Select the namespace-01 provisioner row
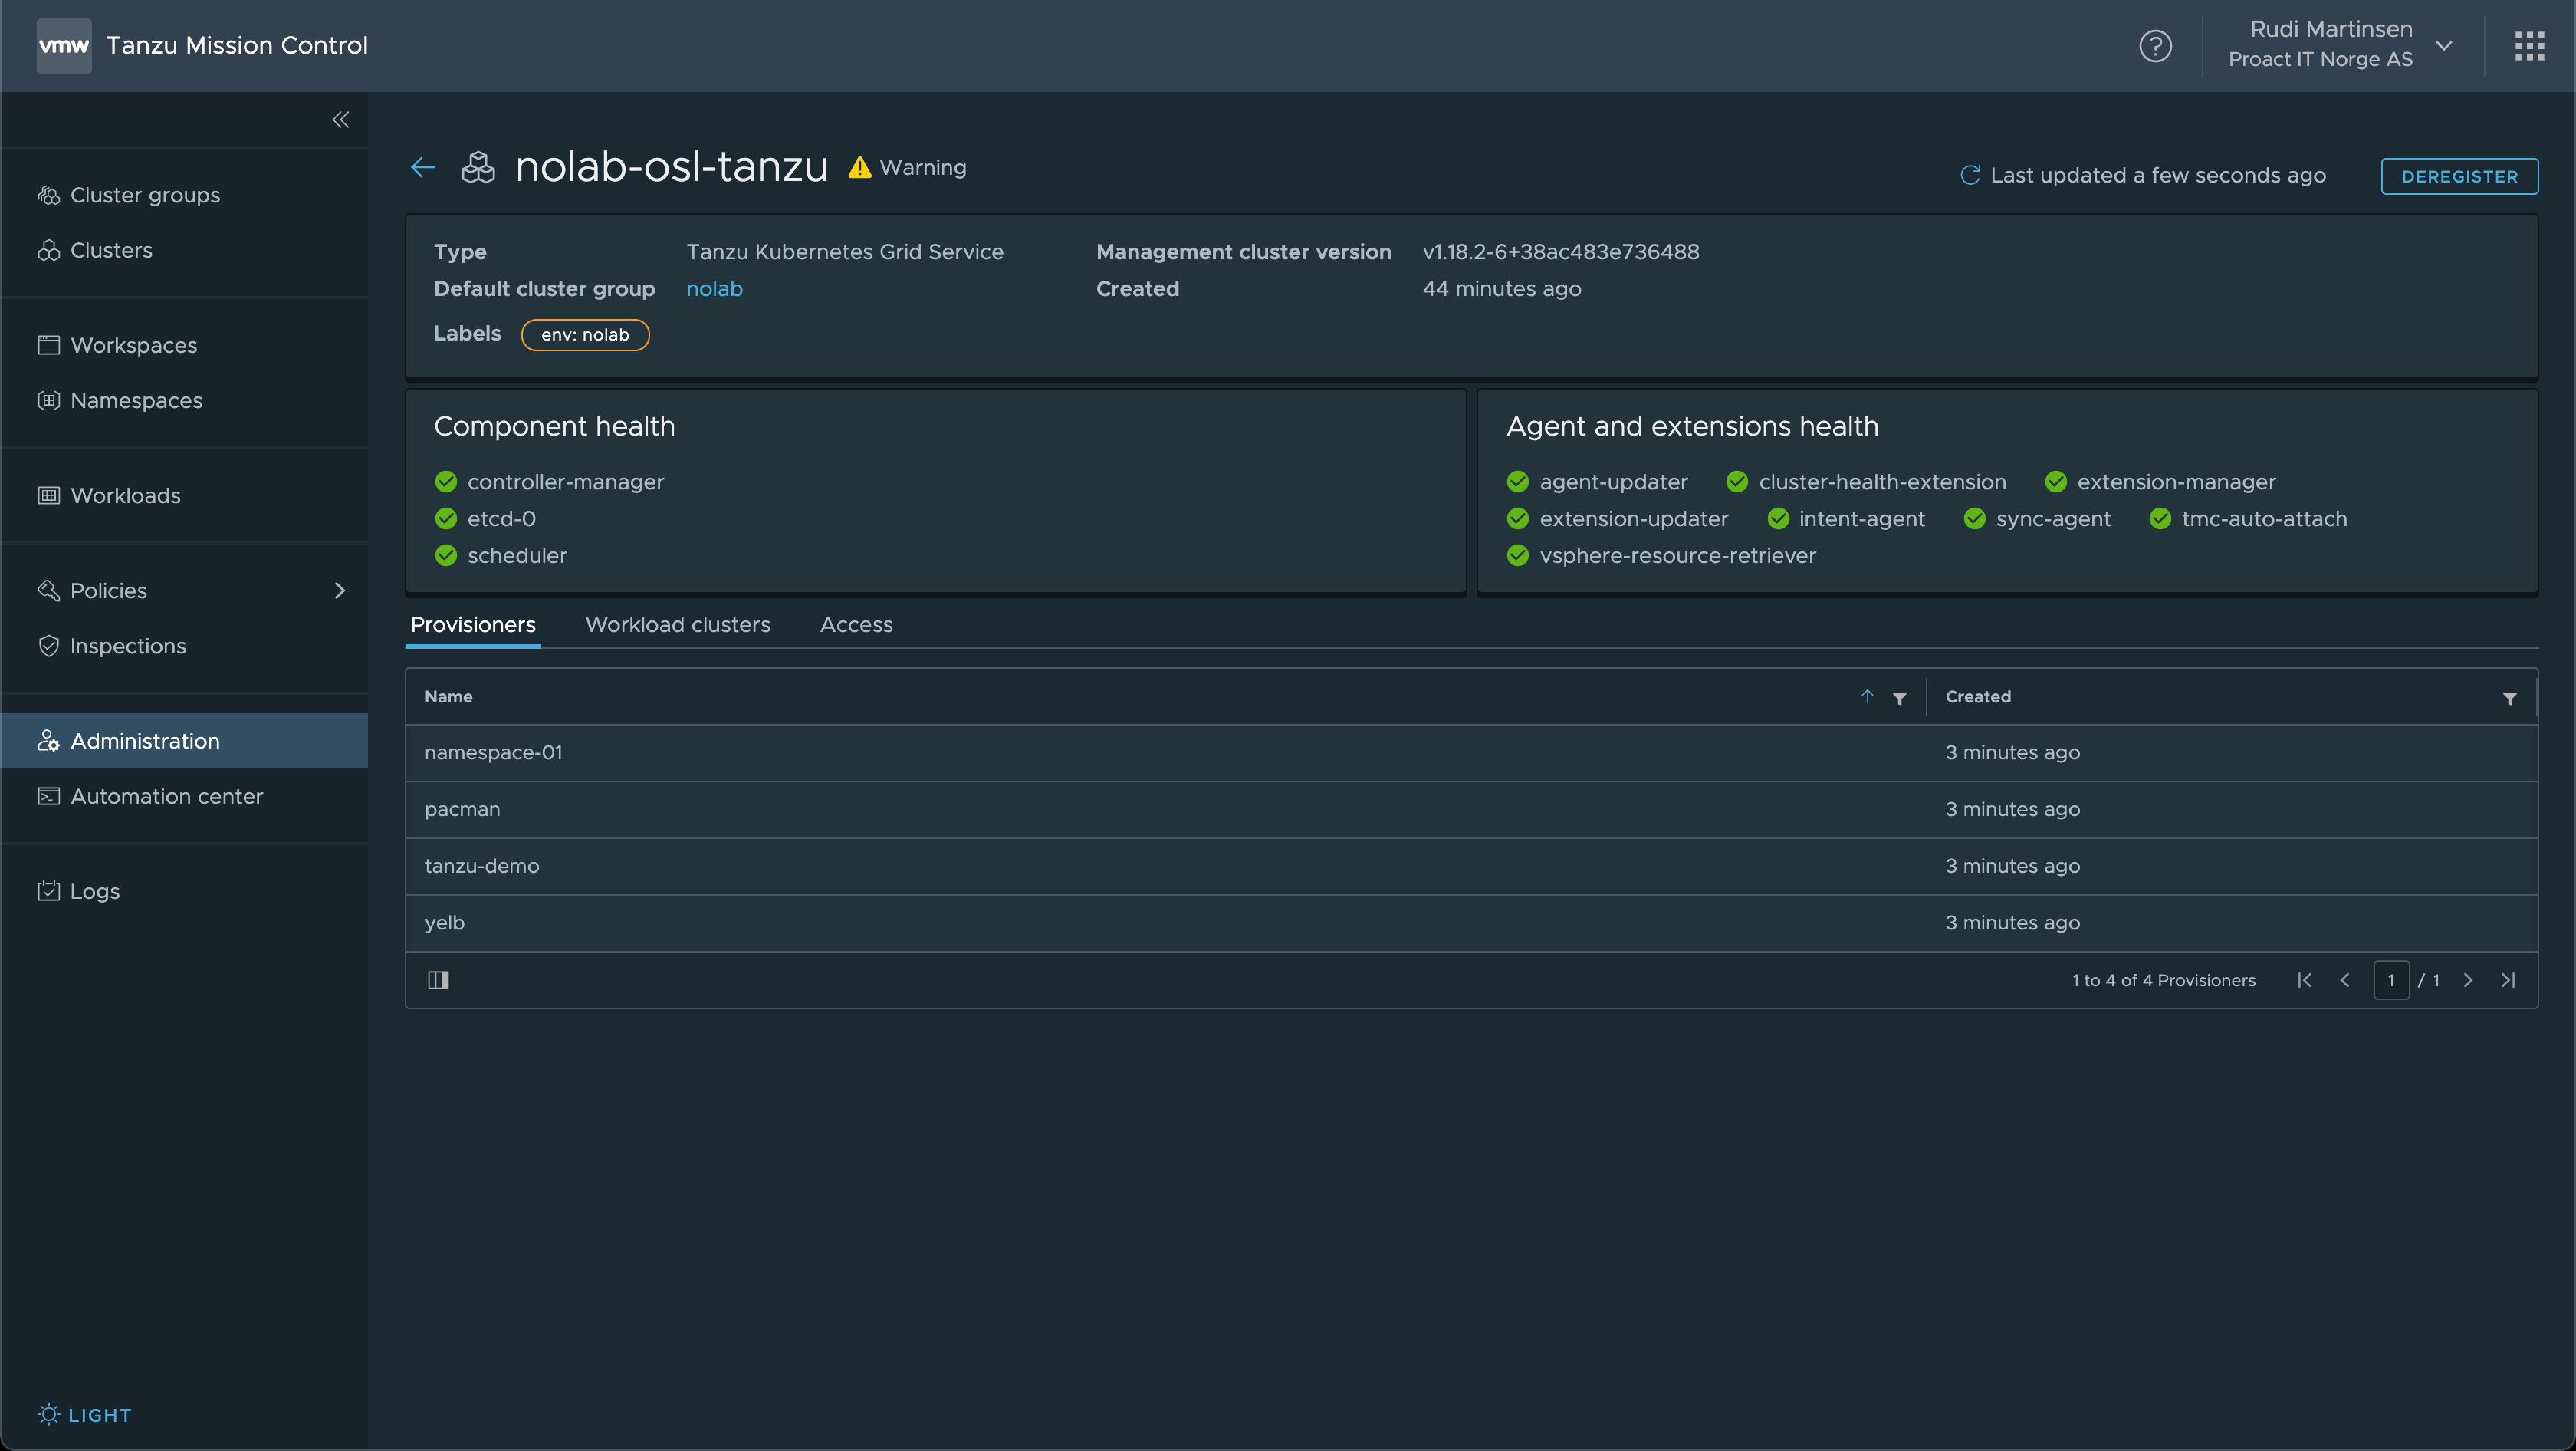Image resolution: width=2576 pixels, height=1451 pixels. (1471, 753)
